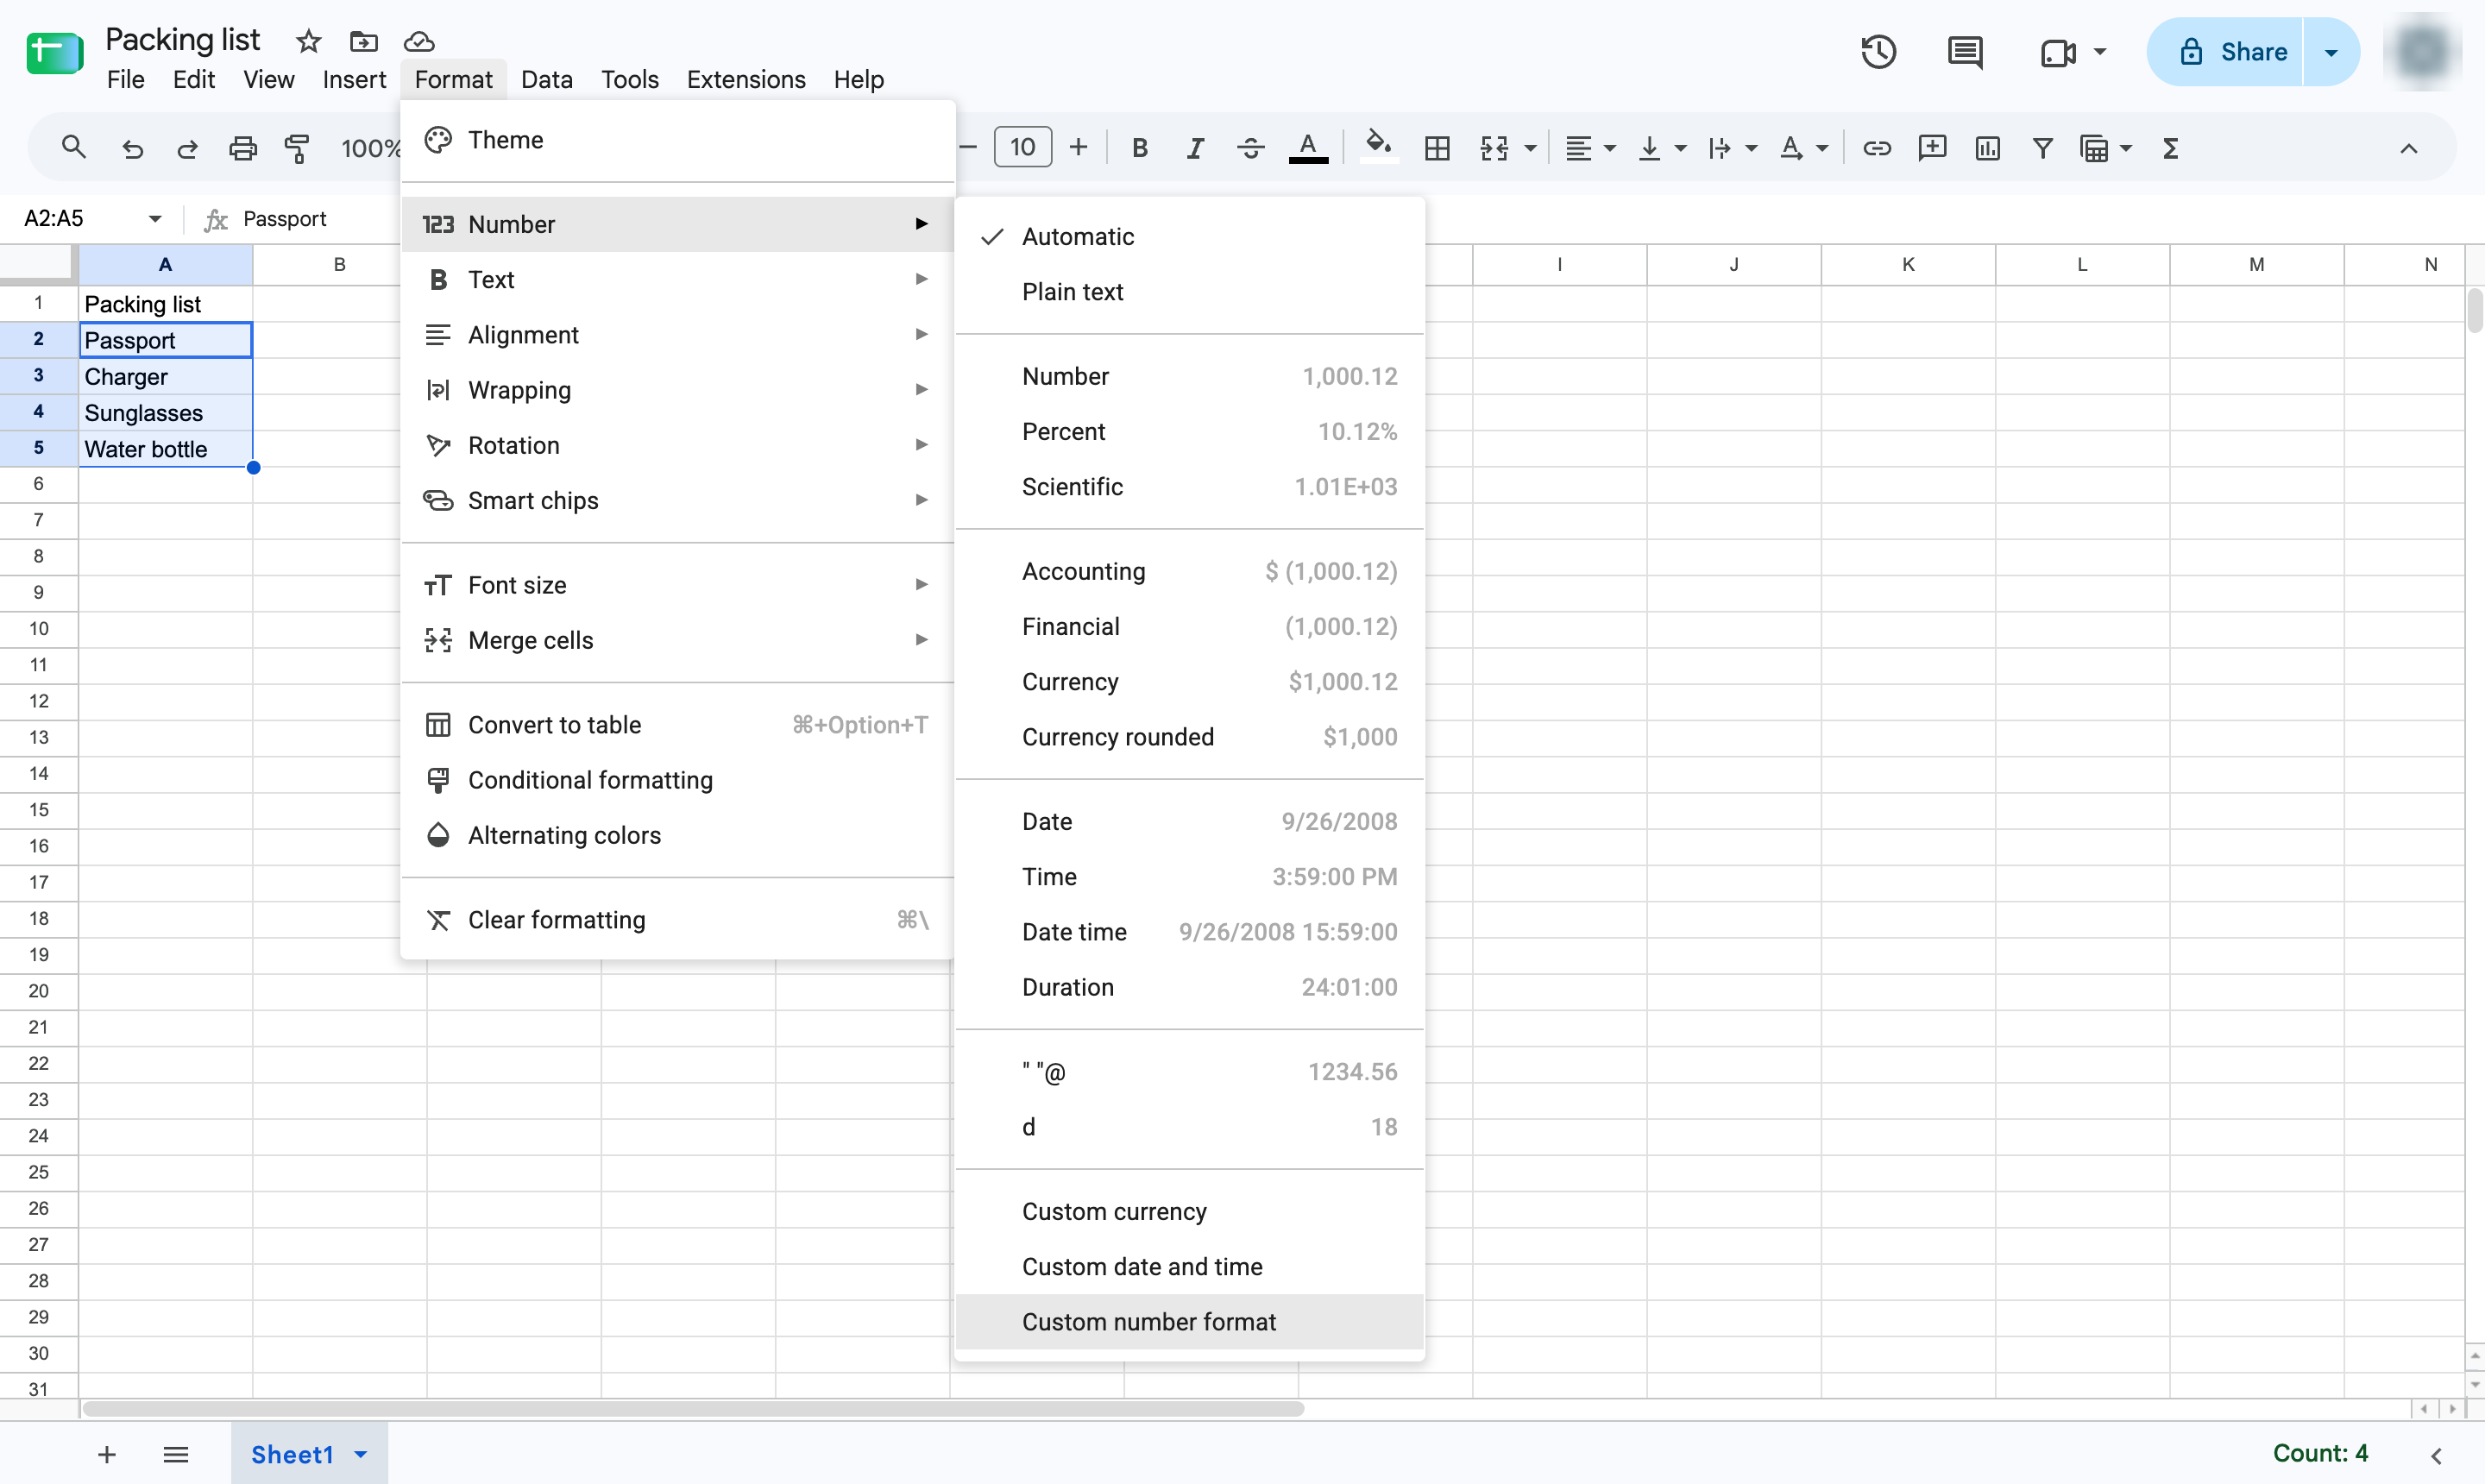Click cell containing Sunglasses

pos(166,412)
